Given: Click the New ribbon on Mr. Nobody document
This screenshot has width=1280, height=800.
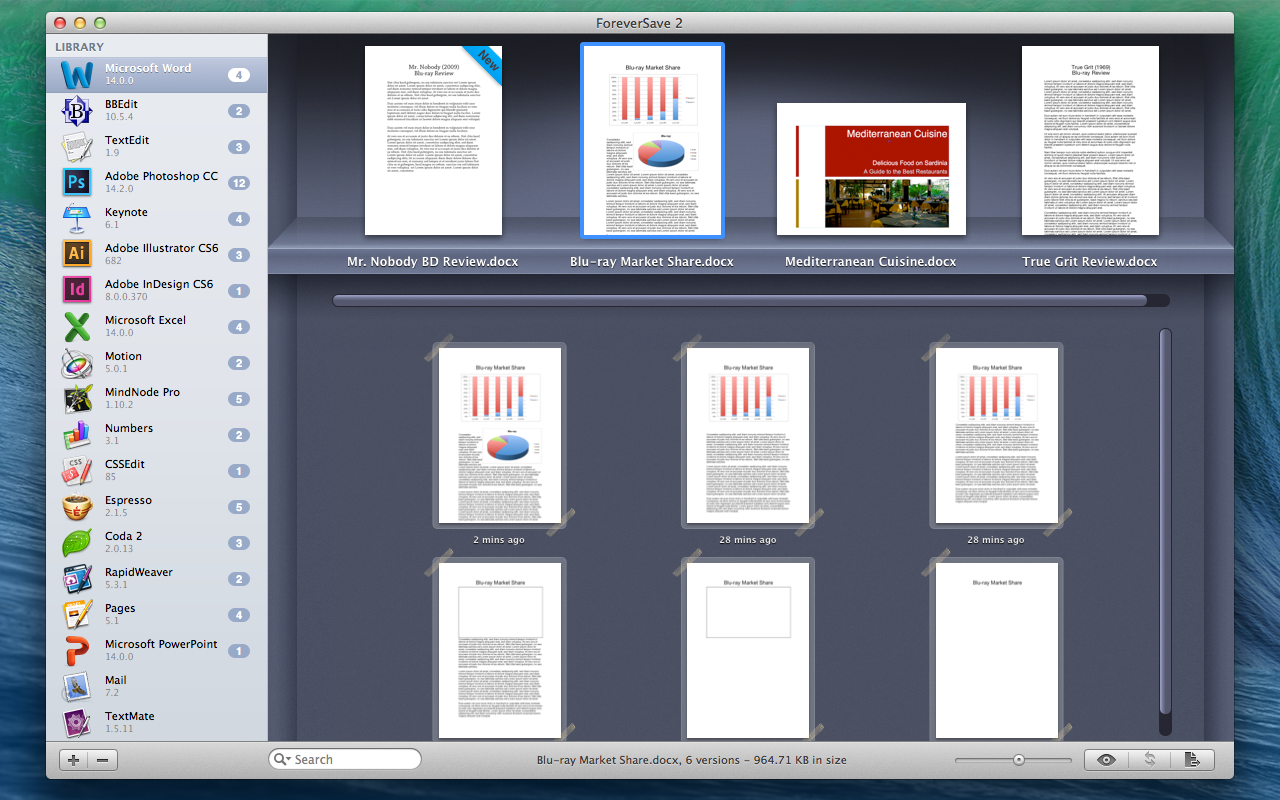Looking at the screenshot, I should pyautogui.click(x=485, y=63).
